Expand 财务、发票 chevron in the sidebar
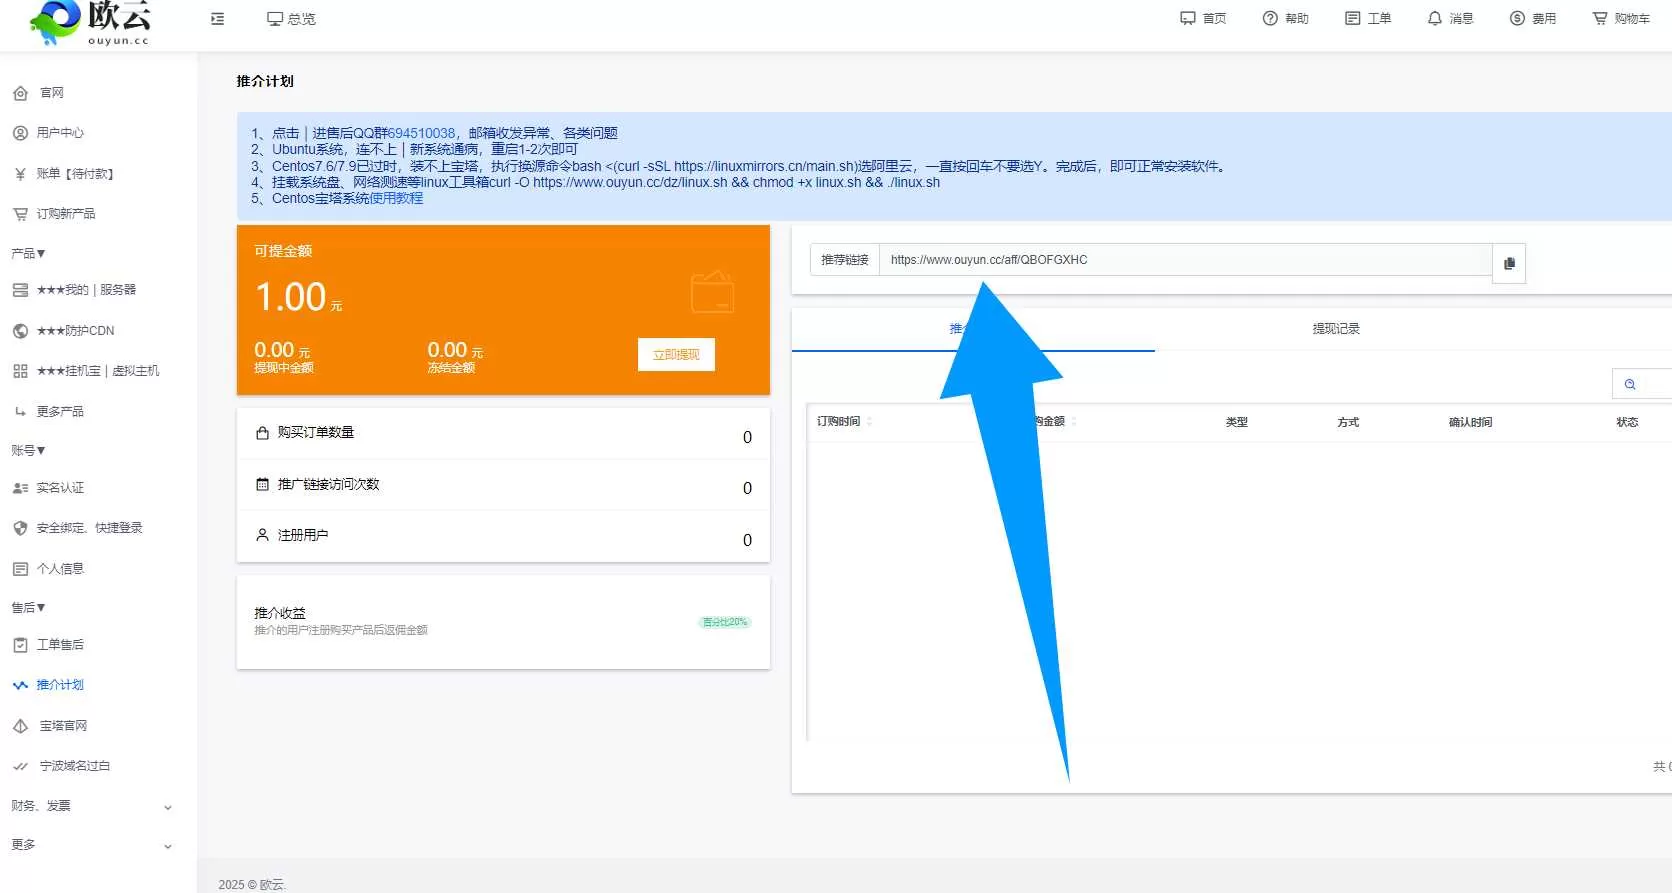 coord(168,807)
